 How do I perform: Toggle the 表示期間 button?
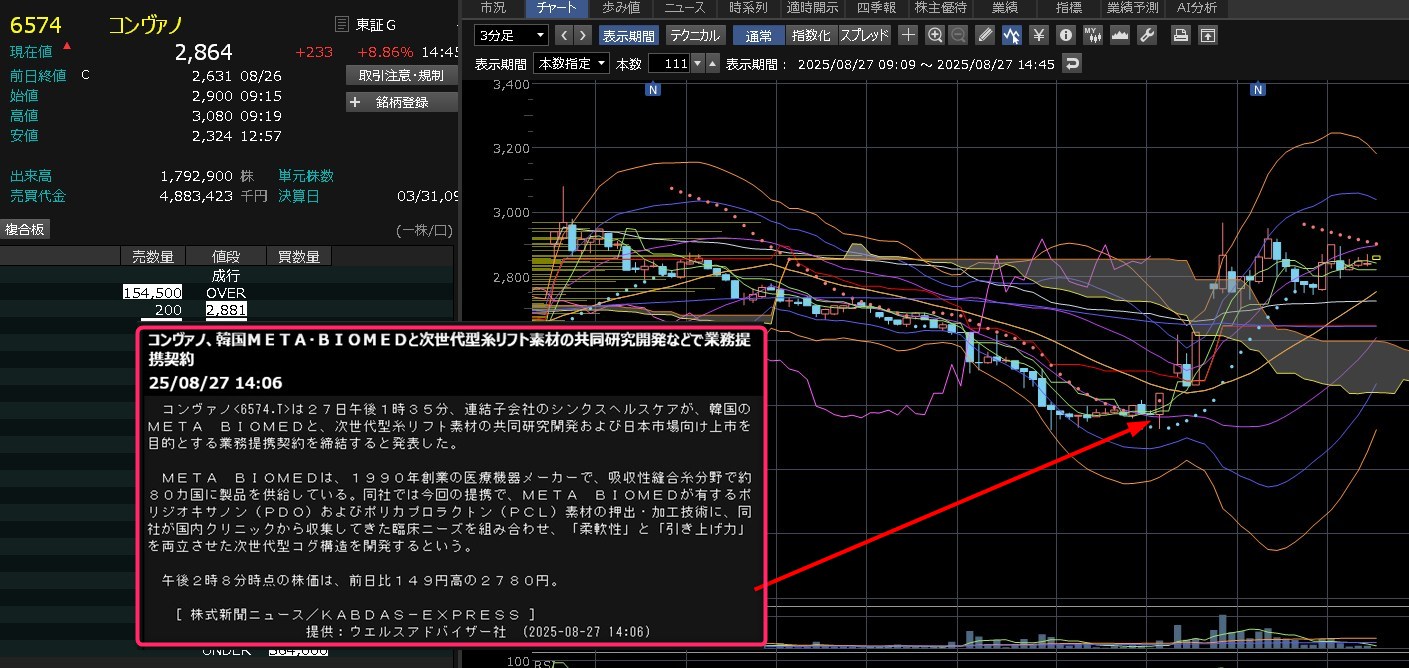[x=628, y=35]
